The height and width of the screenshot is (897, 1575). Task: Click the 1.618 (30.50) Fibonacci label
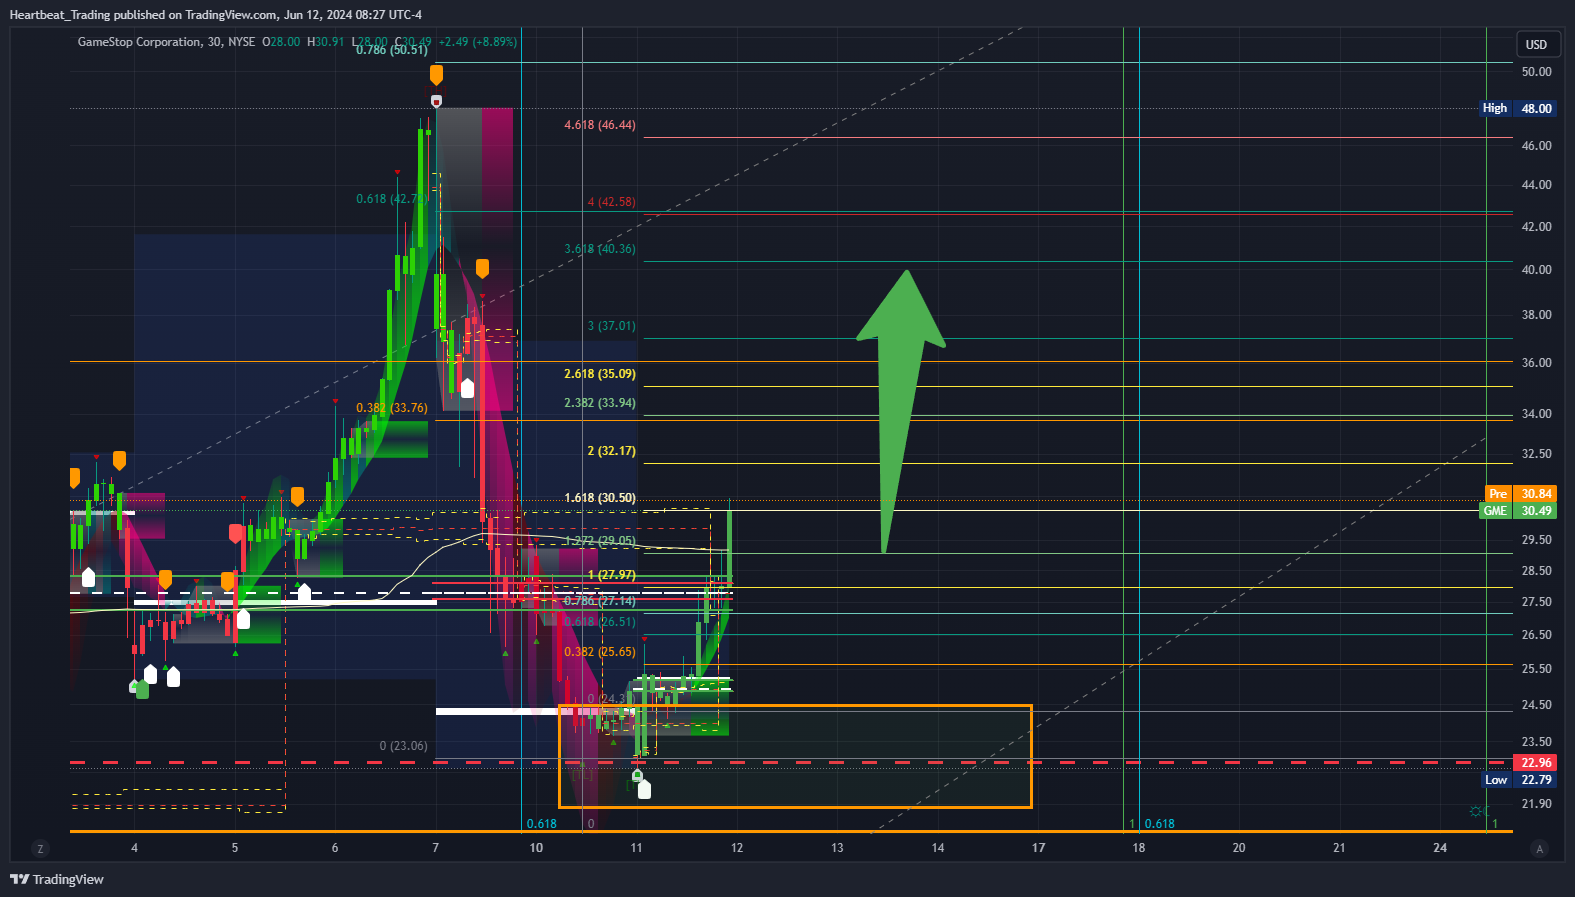(600, 498)
